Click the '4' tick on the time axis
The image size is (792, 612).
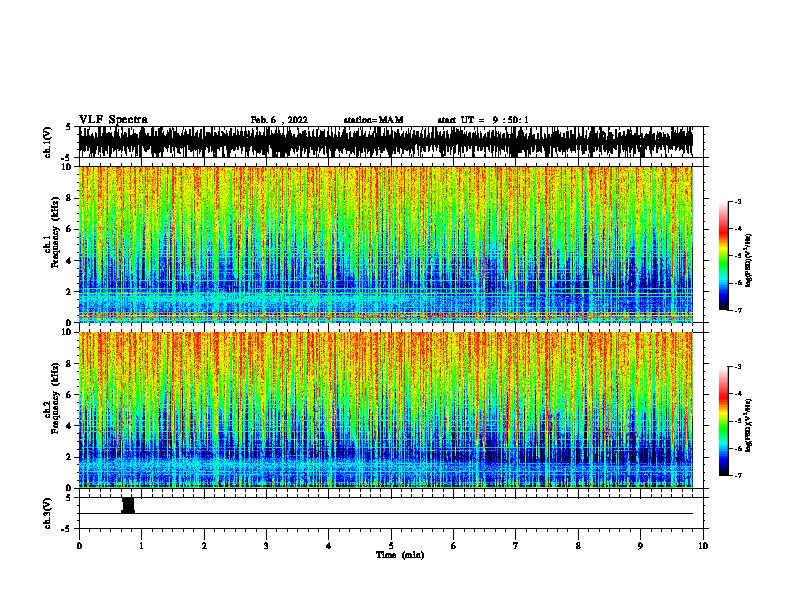click(x=329, y=546)
